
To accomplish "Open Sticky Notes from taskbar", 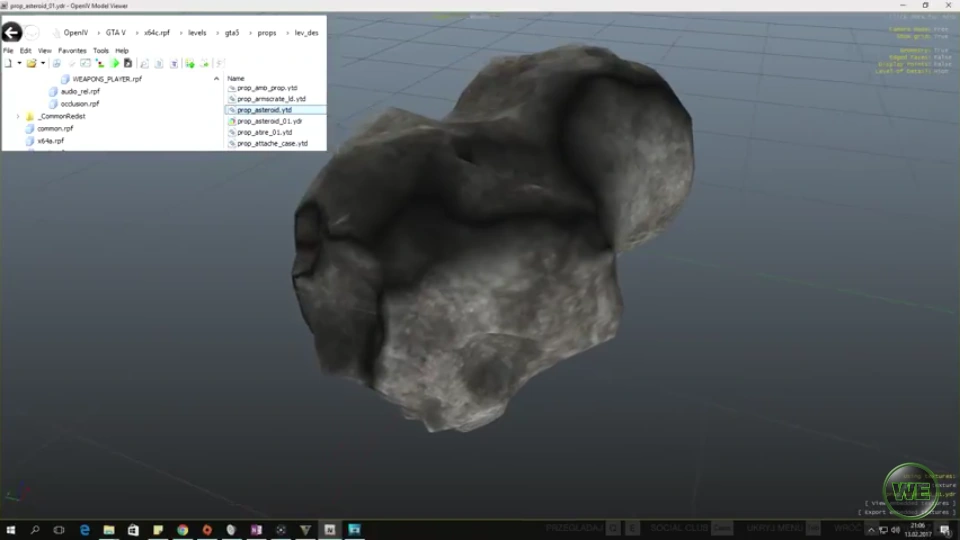I will 158,530.
